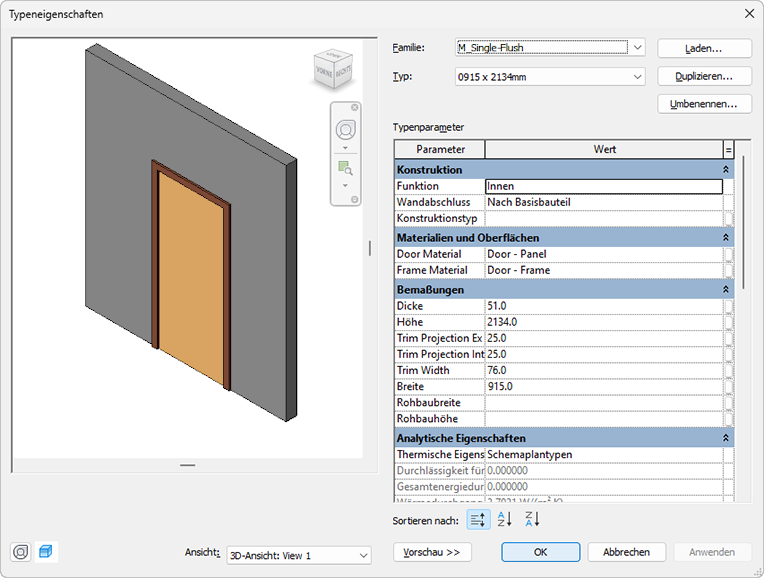This screenshot has height=578, width=764.
Task: Open the steering wheel navigation tool
Action: (x=345, y=130)
